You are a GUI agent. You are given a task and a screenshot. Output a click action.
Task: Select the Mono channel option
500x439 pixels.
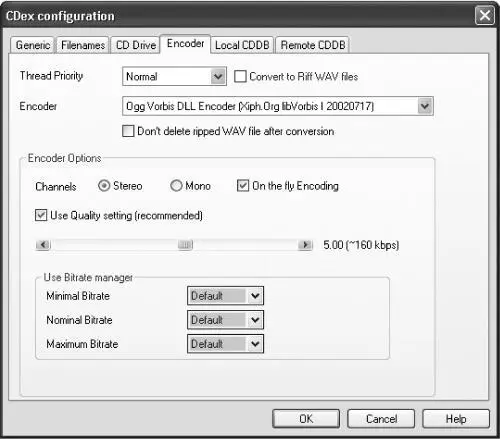(176, 186)
